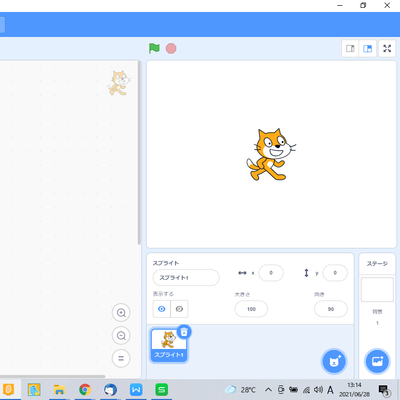Screen dimensions: 400x400
Task: Open the orange app icon in taskbar
Action: [x=8, y=389]
